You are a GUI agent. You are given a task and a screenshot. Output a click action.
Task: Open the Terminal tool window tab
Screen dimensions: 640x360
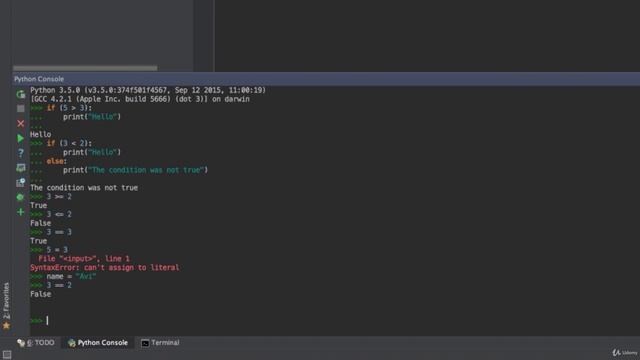160,342
